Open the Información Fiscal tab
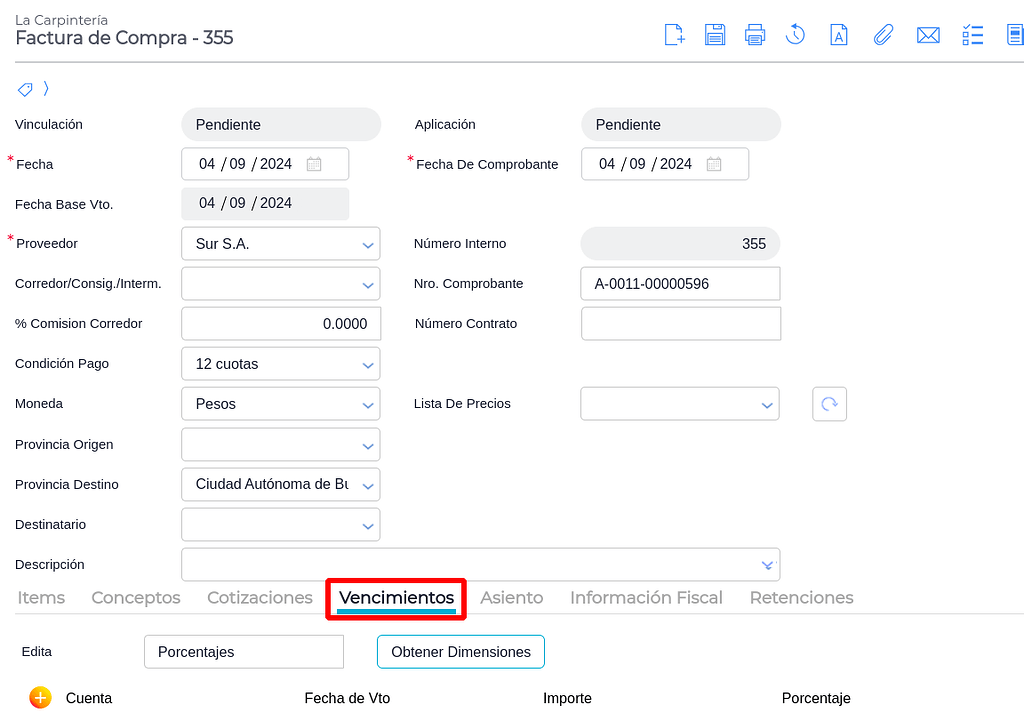 [646, 597]
